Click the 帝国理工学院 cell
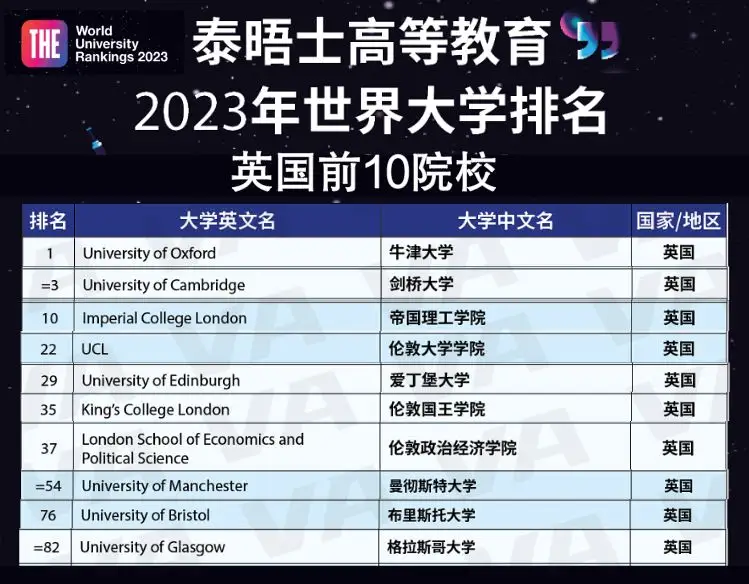This screenshot has width=749, height=584. (x=506, y=318)
